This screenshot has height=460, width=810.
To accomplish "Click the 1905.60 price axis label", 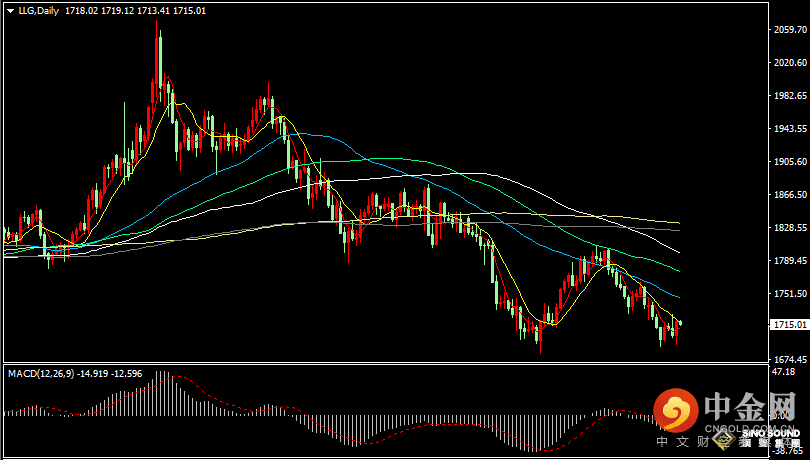I will pyautogui.click(x=789, y=162).
